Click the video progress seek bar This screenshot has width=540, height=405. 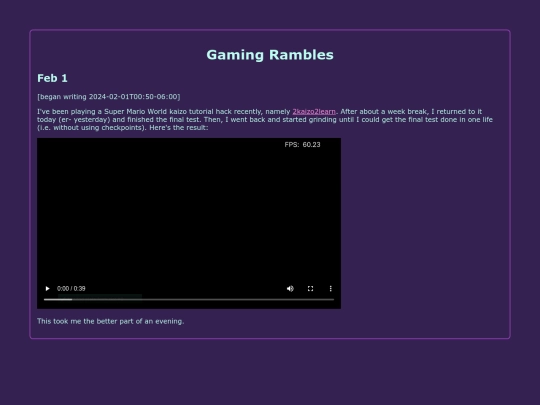(189, 300)
